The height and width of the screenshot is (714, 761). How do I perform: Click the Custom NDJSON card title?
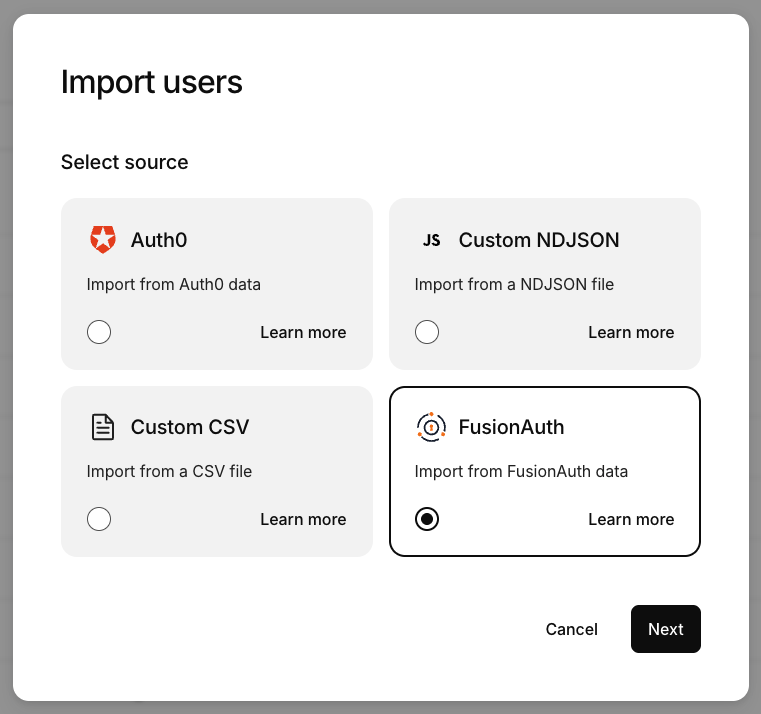(539, 240)
